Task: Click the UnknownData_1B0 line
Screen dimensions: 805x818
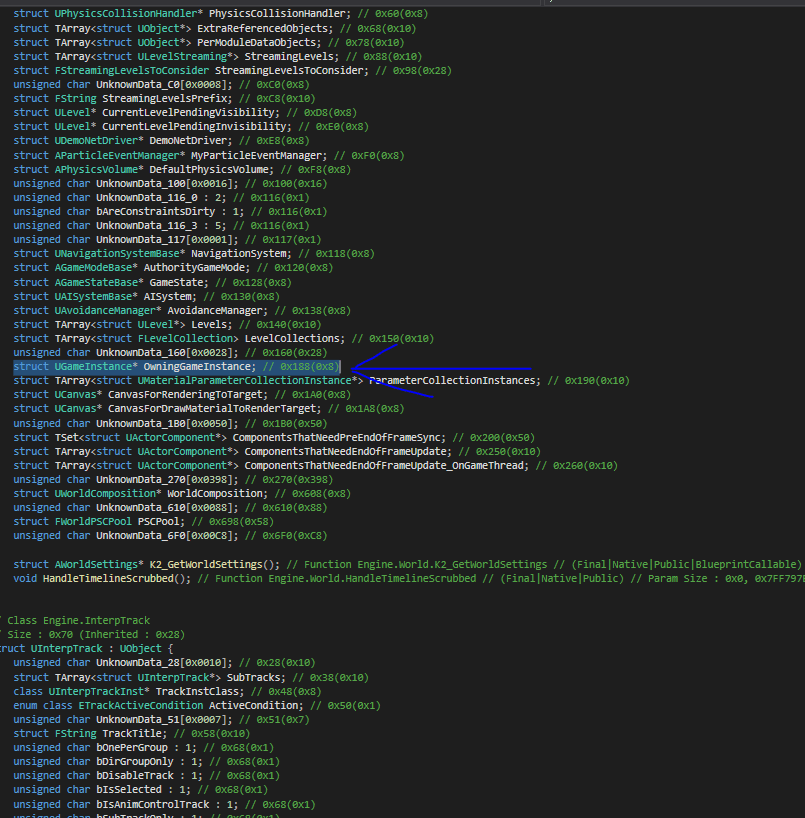Action: [170, 424]
